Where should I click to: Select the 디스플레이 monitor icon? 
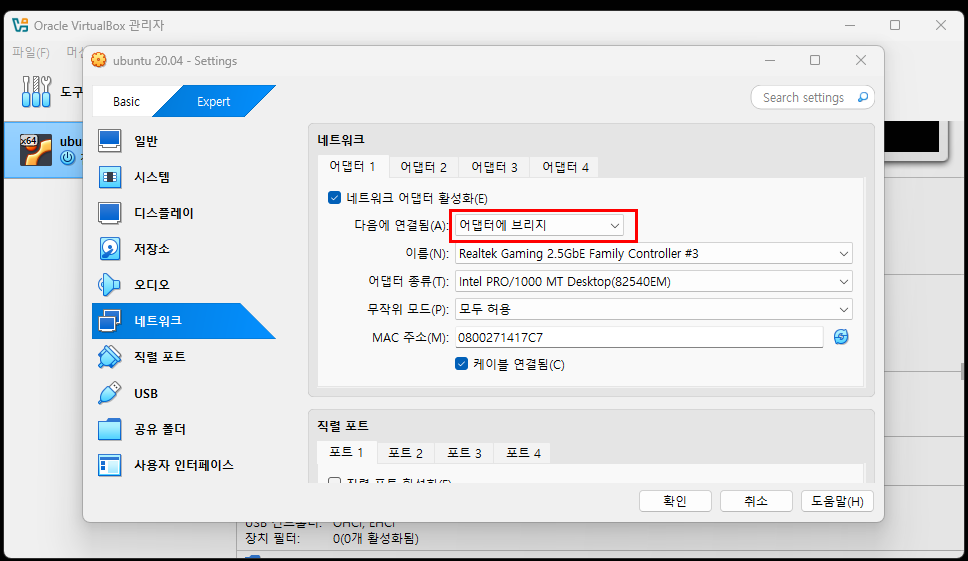tap(109, 213)
